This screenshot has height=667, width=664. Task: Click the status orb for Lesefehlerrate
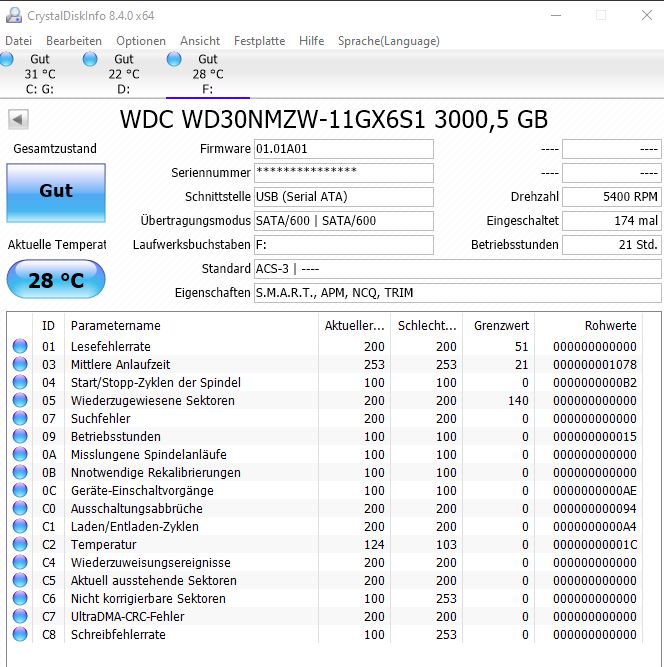tap(20, 346)
